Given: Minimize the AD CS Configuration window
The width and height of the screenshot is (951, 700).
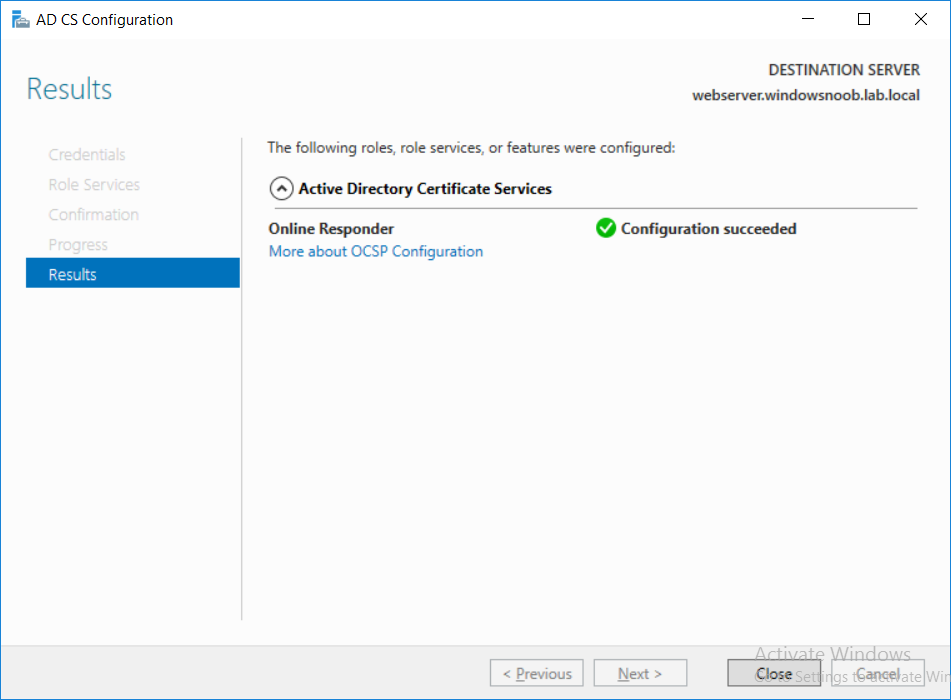Looking at the screenshot, I should [x=808, y=19].
